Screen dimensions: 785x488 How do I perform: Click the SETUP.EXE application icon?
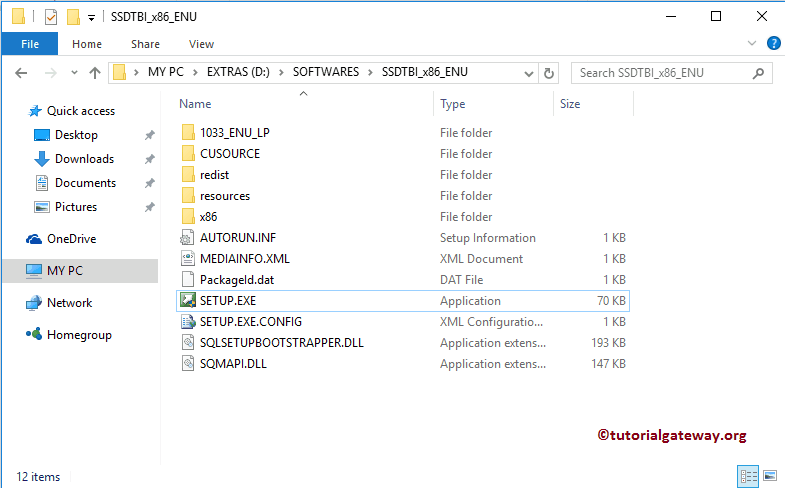188,300
